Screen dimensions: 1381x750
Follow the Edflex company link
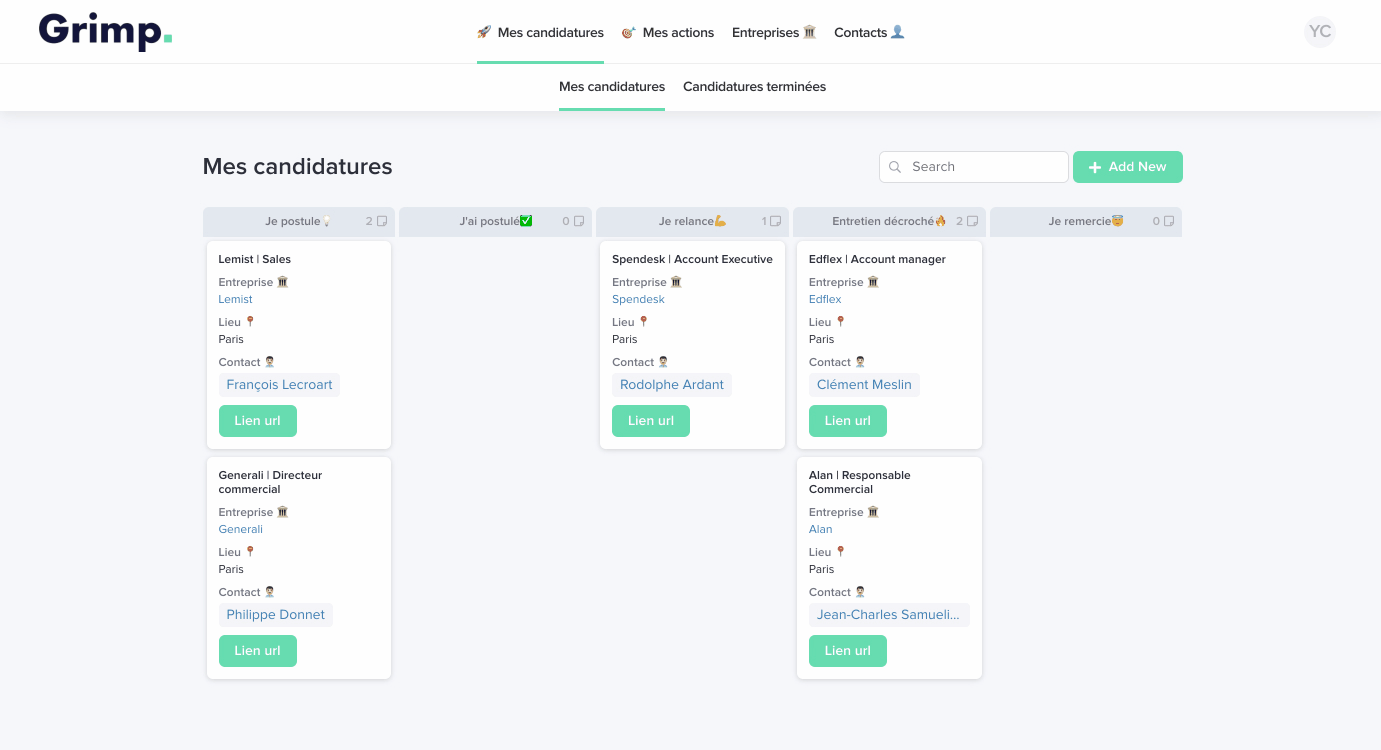pyautogui.click(x=825, y=299)
